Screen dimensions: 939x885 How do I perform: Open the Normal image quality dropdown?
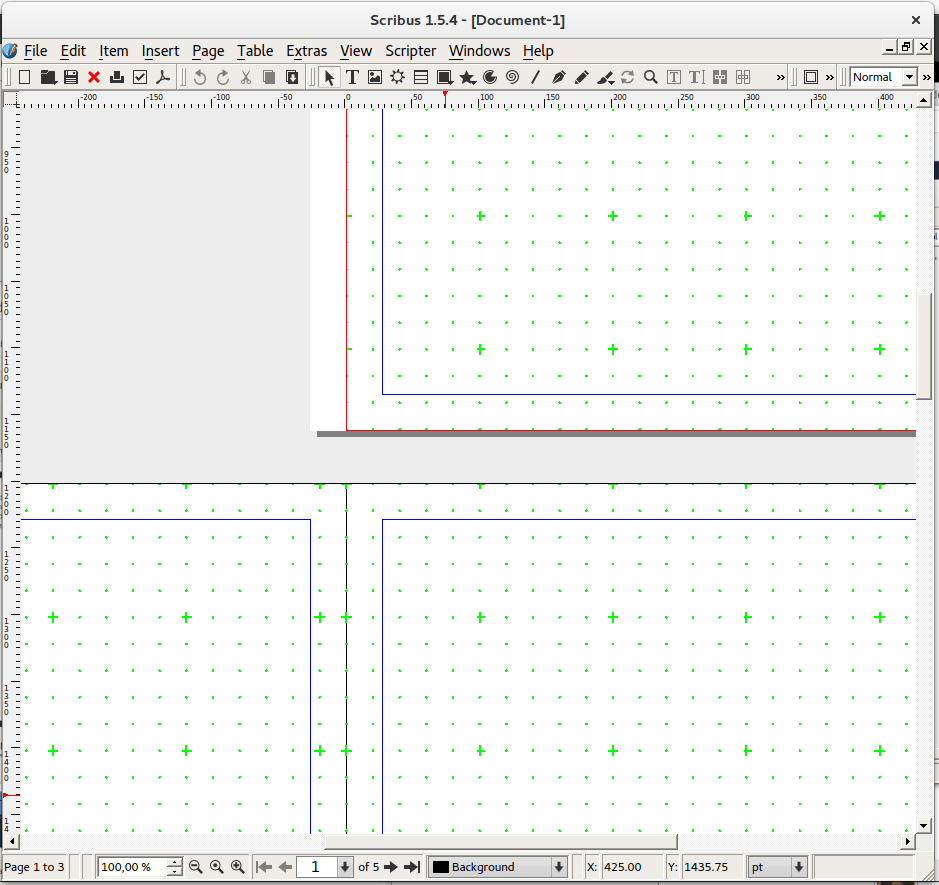pos(883,77)
